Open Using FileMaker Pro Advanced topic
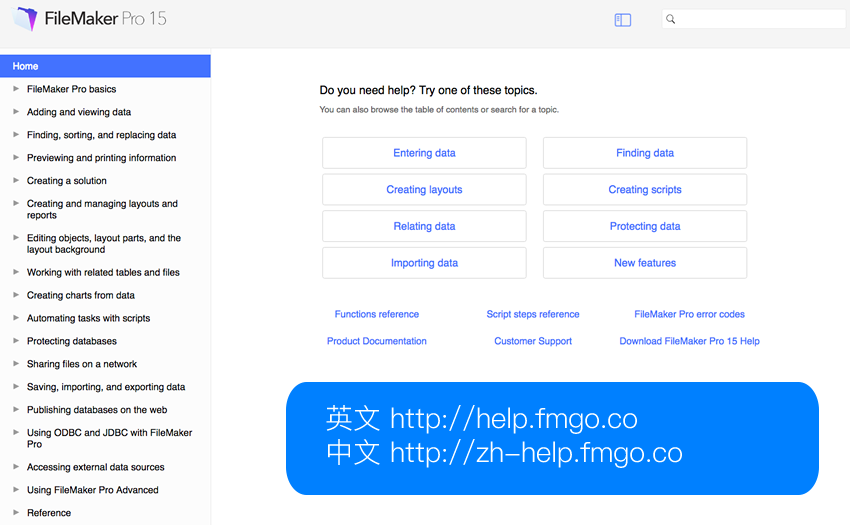 click(x=93, y=490)
